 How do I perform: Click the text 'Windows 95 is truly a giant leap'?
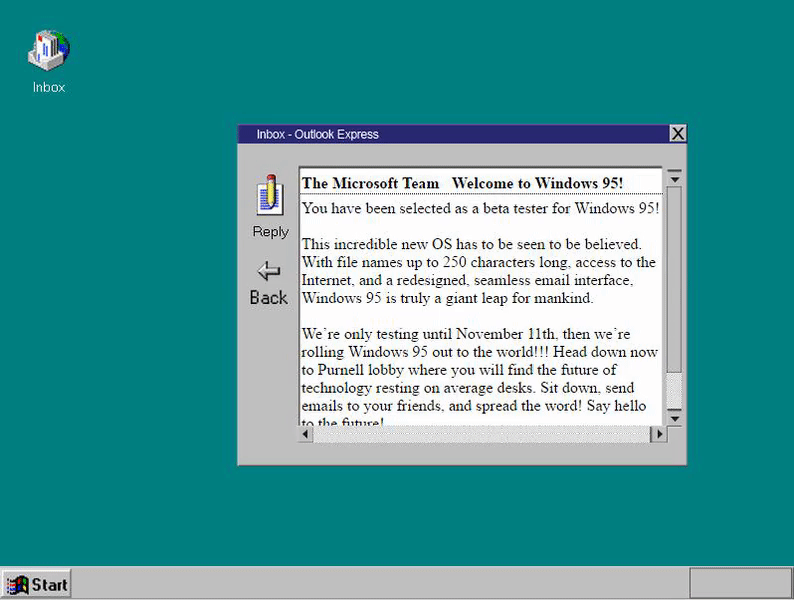click(x=405, y=298)
